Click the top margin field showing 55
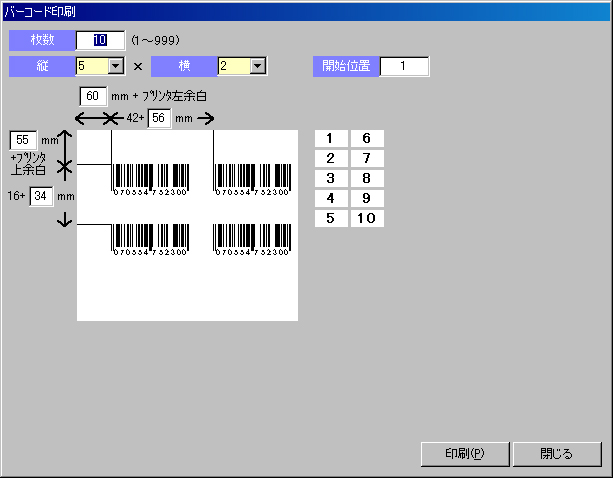This screenshot has width=613, height=478. point(23,140)
